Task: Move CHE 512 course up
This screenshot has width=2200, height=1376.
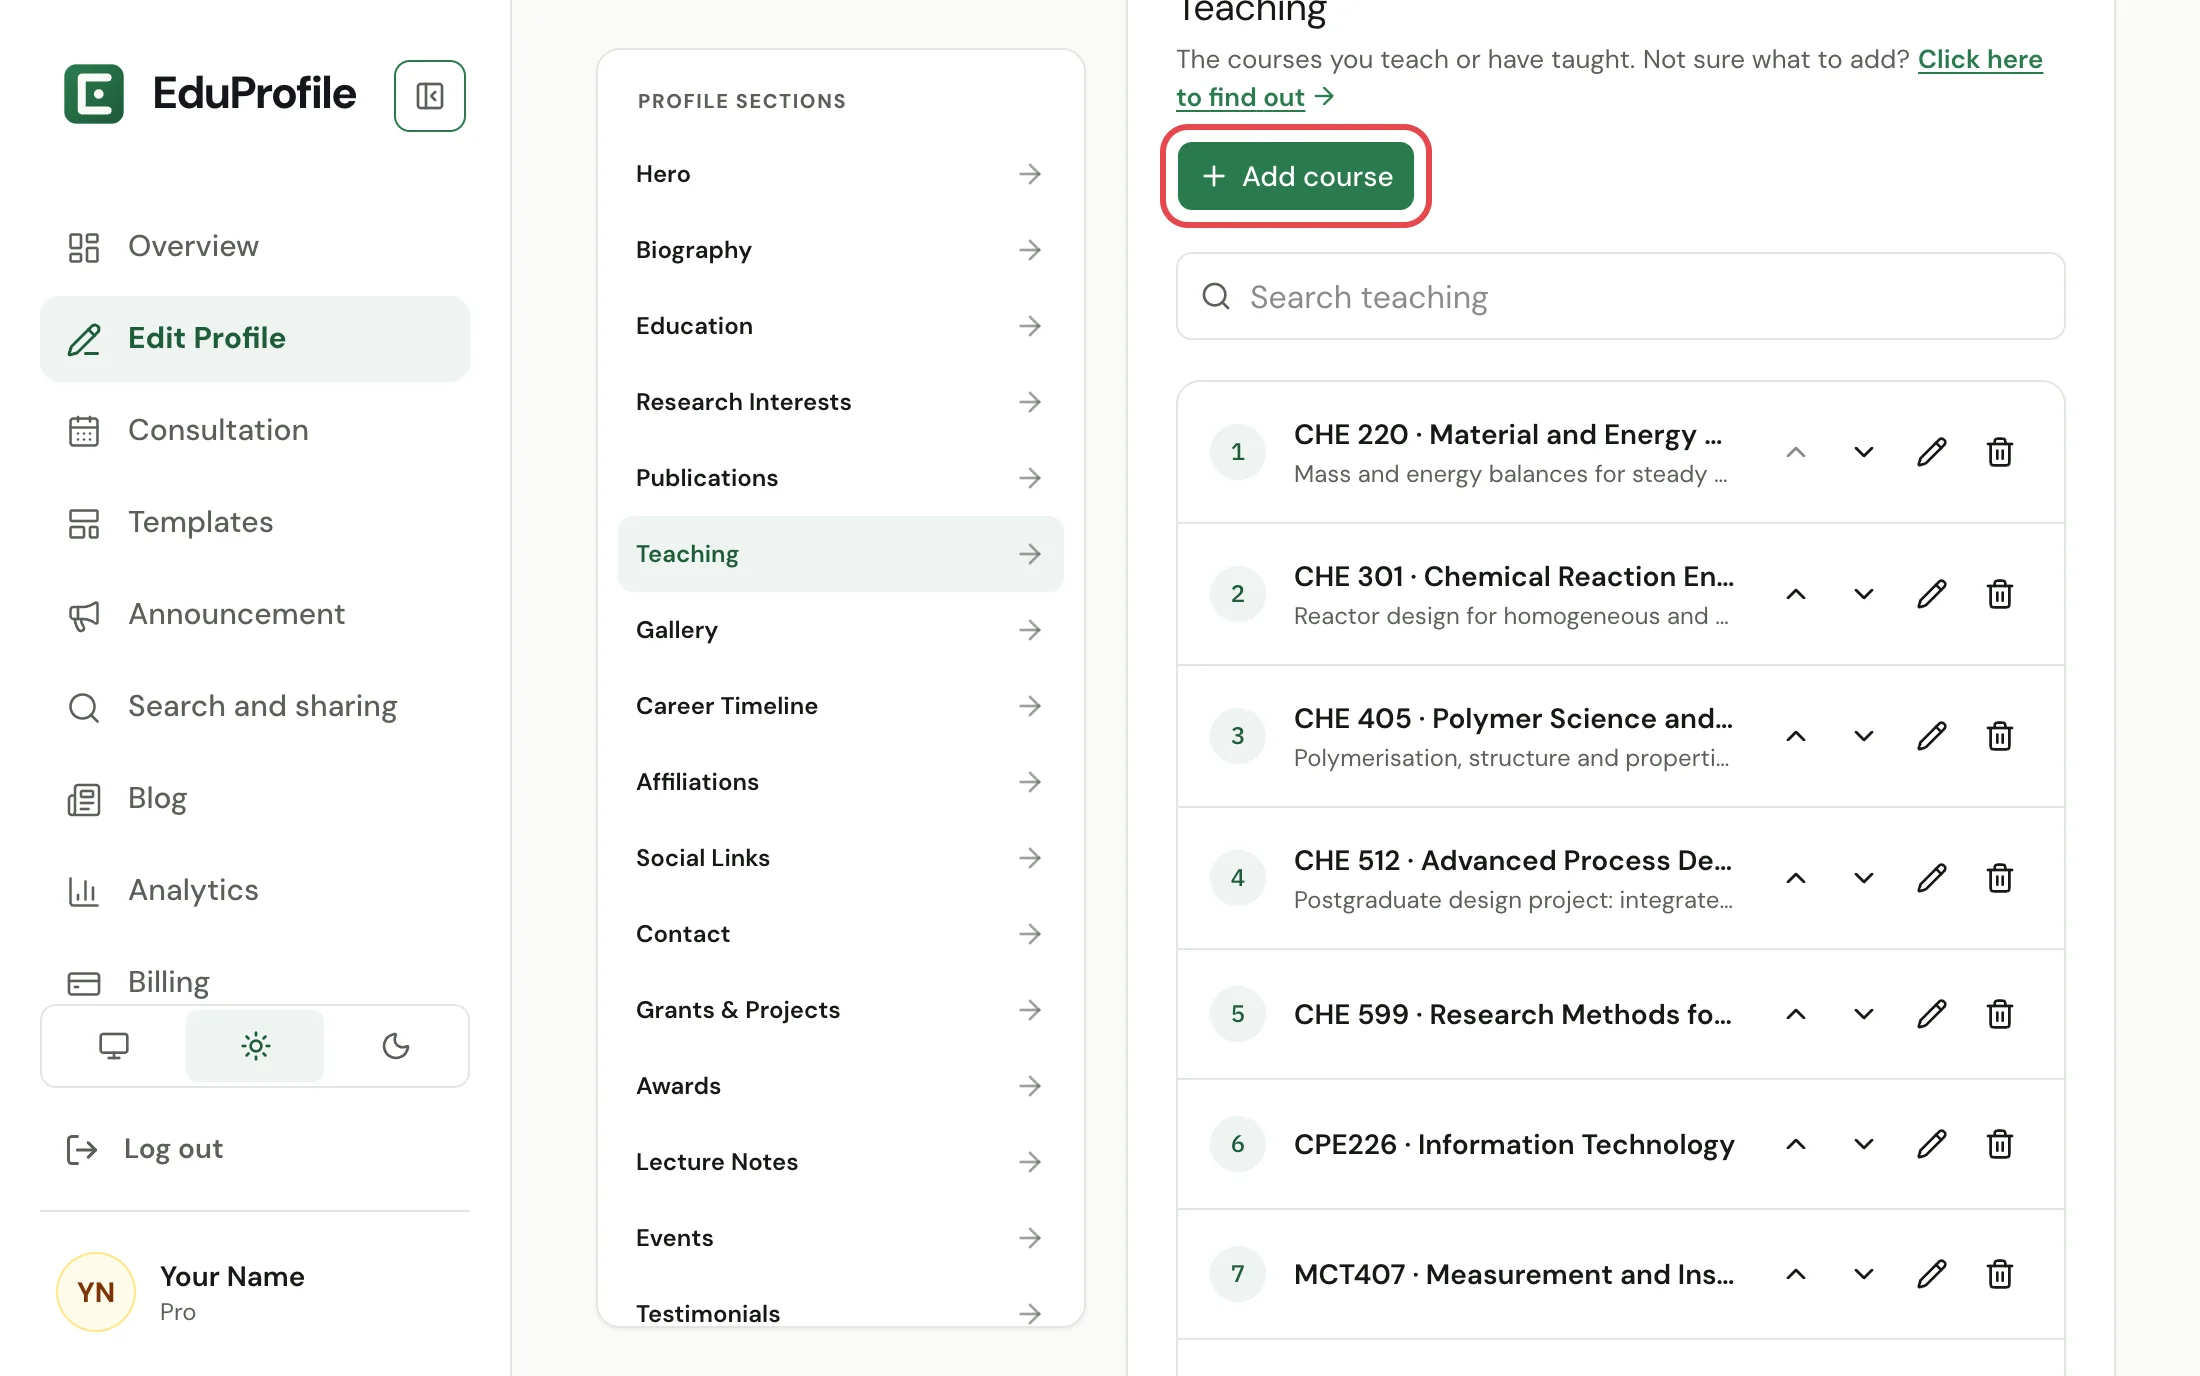Action: [x=1796, y=878]
